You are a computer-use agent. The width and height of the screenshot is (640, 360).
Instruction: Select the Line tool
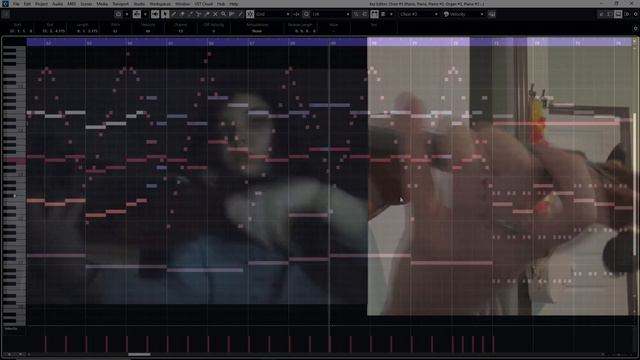point(240,14)
